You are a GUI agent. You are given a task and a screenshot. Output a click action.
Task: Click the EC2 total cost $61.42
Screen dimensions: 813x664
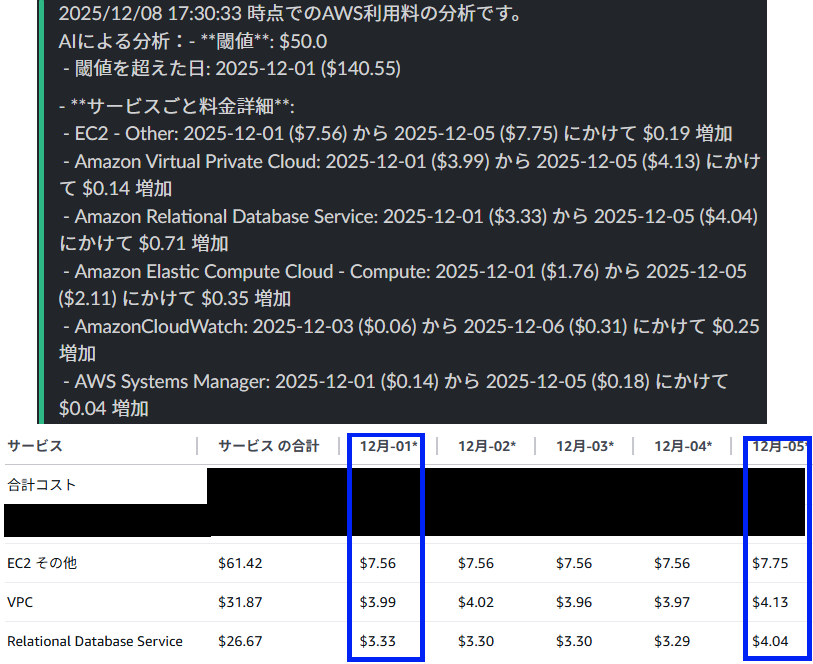coord(240,563)
